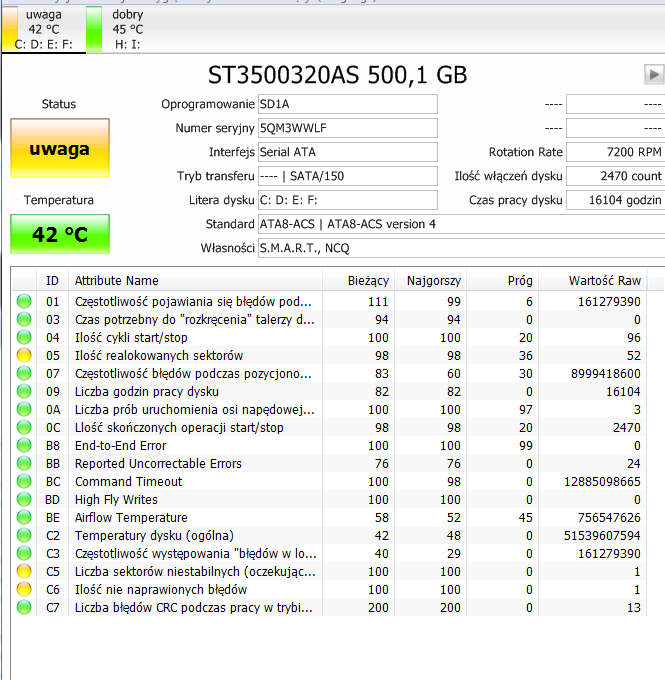This screenshot has height=680, width=665.
Task: Click the Attribute Name column header
Action: (195, 281)
